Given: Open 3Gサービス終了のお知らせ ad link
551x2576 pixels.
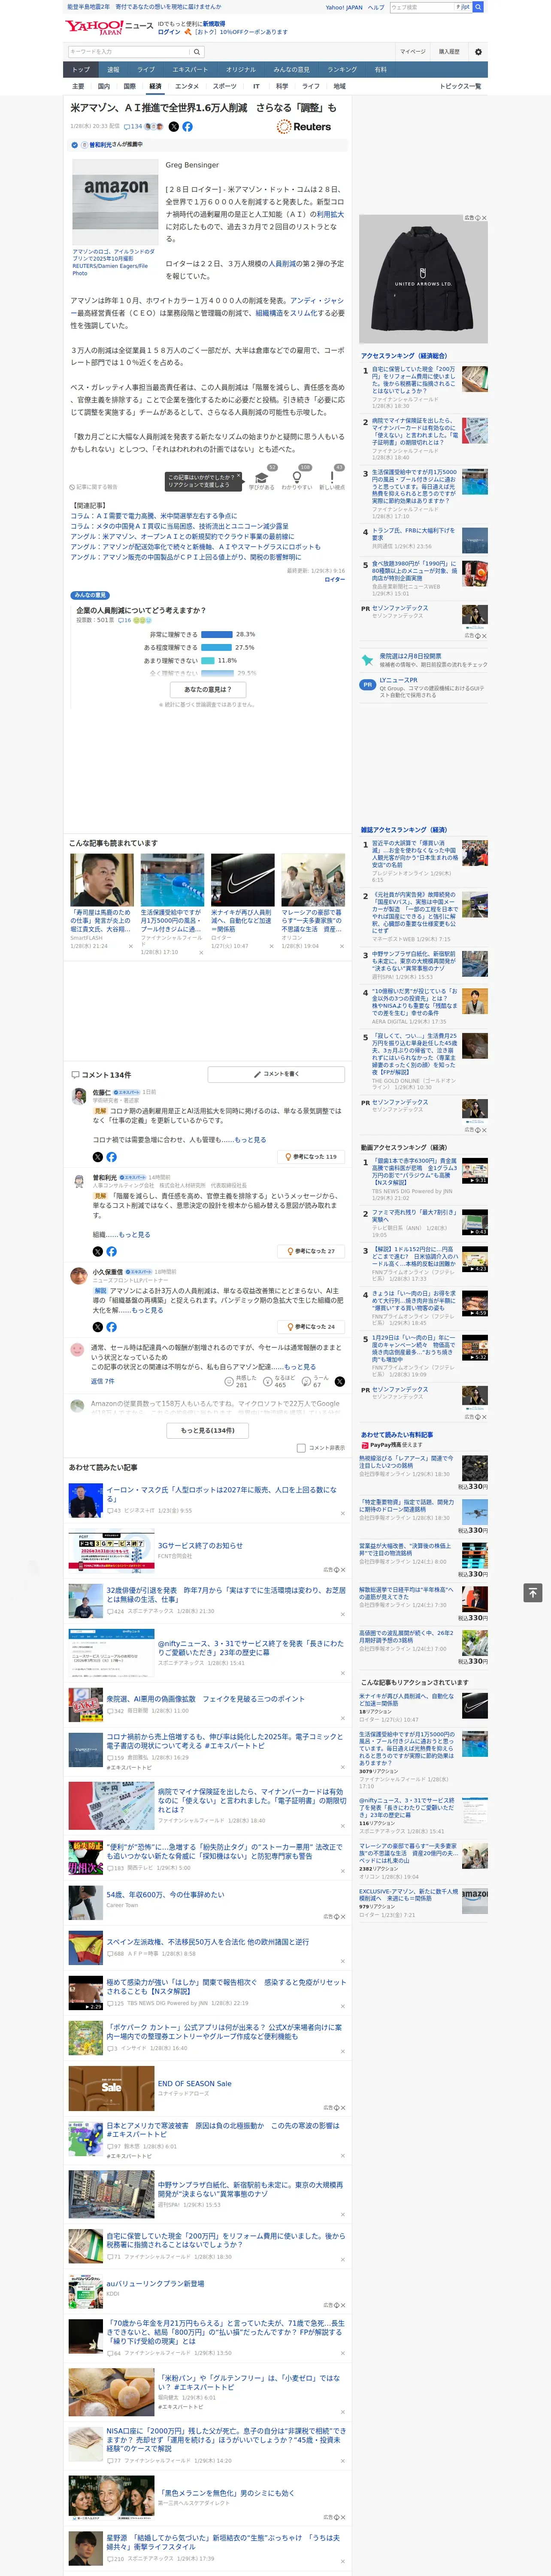Looking at the screenshot, I should [x=200, y=1545].
